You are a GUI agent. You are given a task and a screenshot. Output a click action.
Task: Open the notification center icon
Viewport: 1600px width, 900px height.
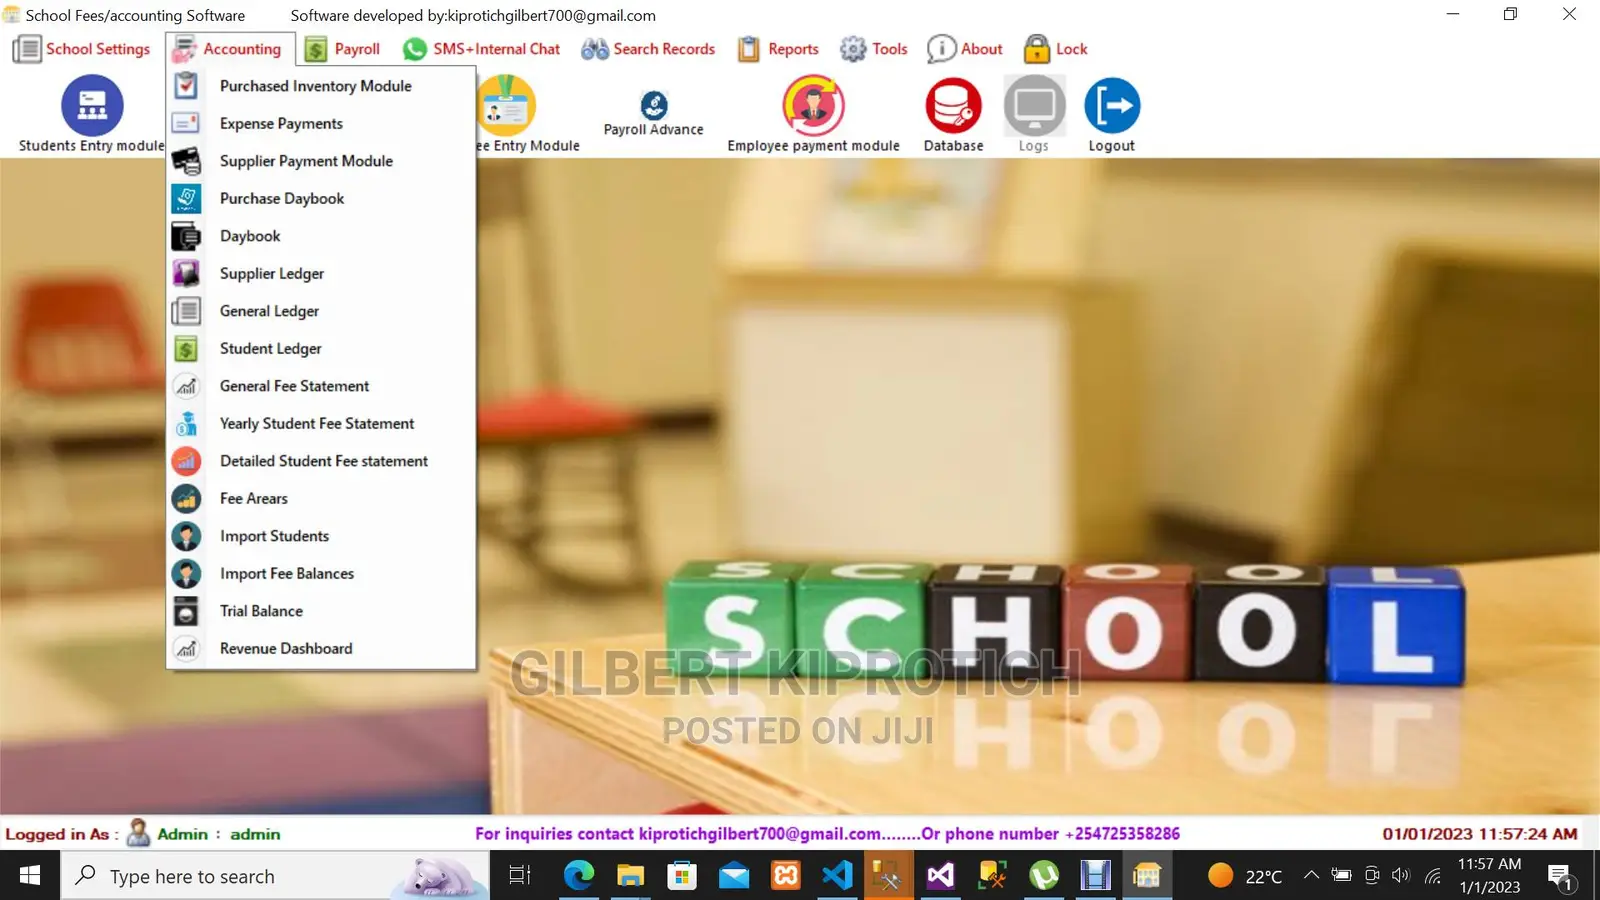click(1561, 877)
